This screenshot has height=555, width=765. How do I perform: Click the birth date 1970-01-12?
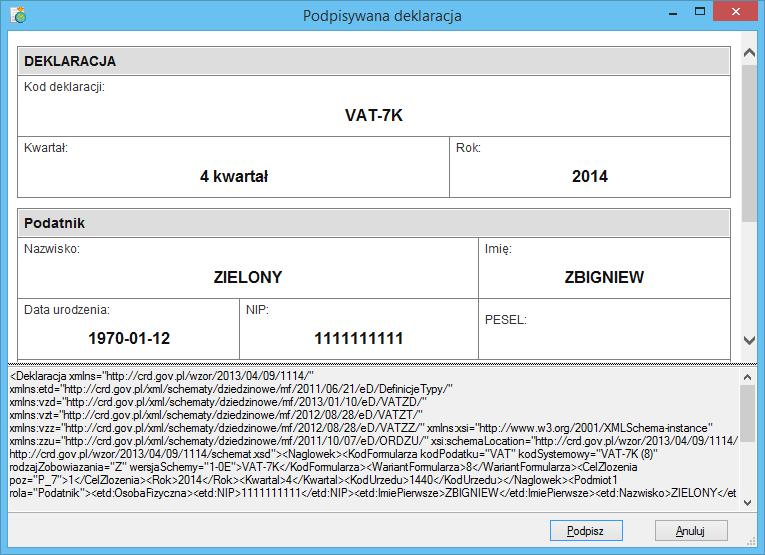pyautogui.click(x=129, y=338)
